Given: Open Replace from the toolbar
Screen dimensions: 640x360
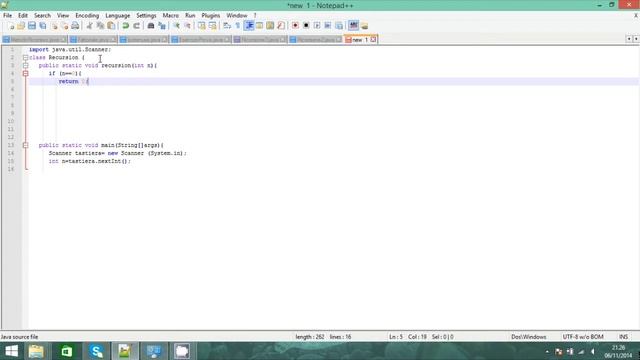Looking at the screenshot, I should 162,26.
